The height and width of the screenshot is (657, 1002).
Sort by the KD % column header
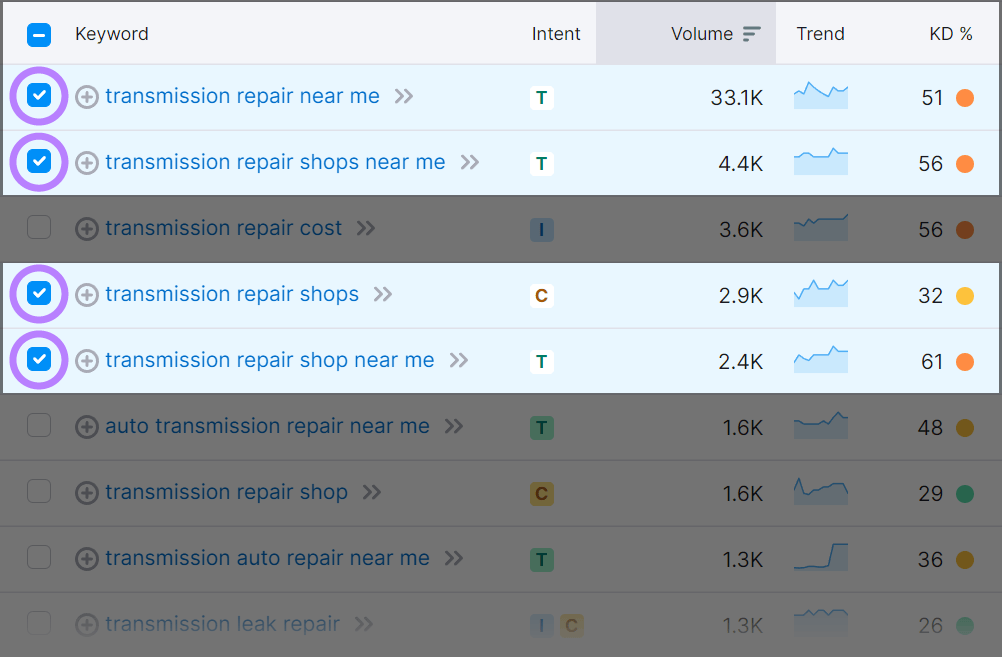[951, 34]
